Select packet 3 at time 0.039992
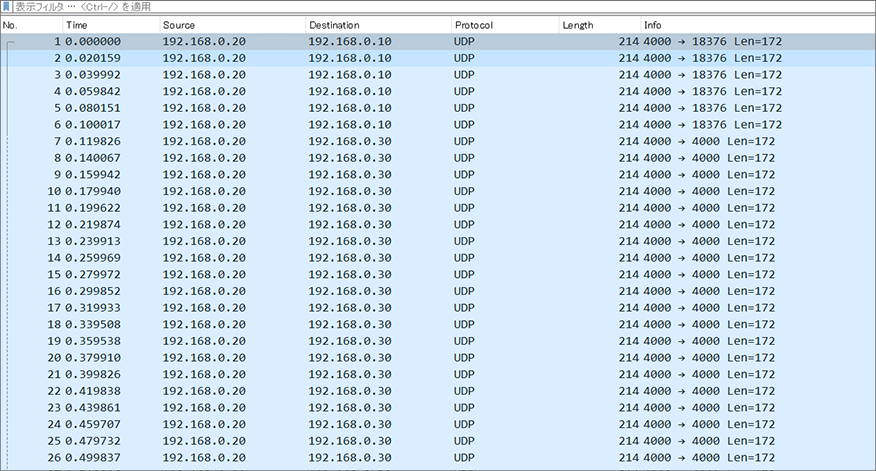 [x=438, y=75]
